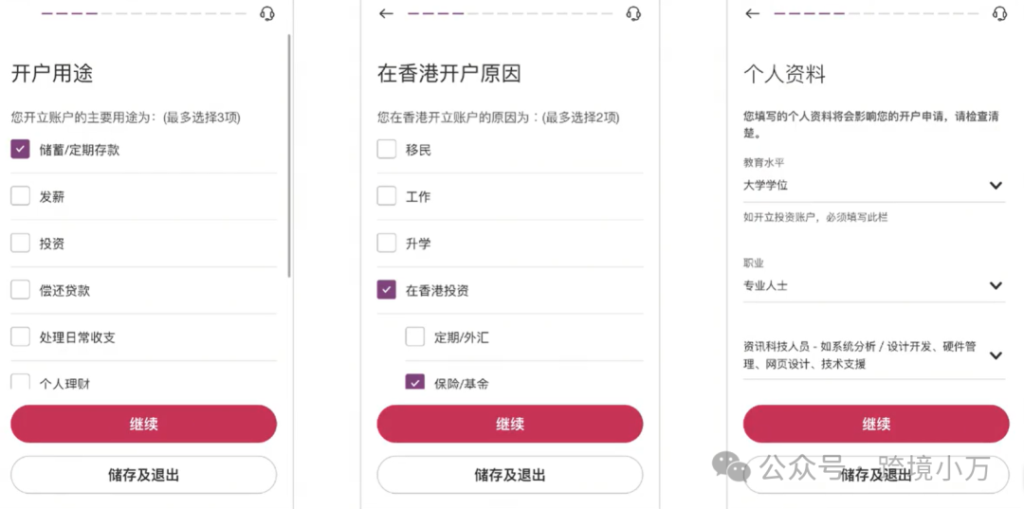The width and height of the screenshot is (1024, 509).
Task: Open the 职业 dropdown showing 专业人士
Action: tap(874, 286)
